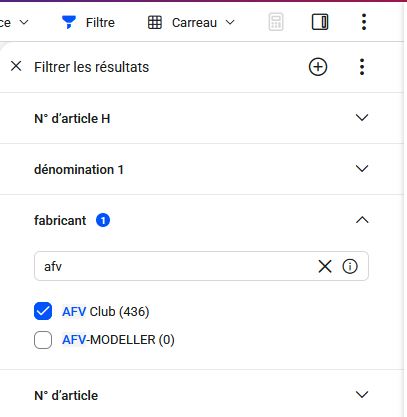Collapse the fabricant filter section
Screen dimensions: 407x417
coord(362,220)
